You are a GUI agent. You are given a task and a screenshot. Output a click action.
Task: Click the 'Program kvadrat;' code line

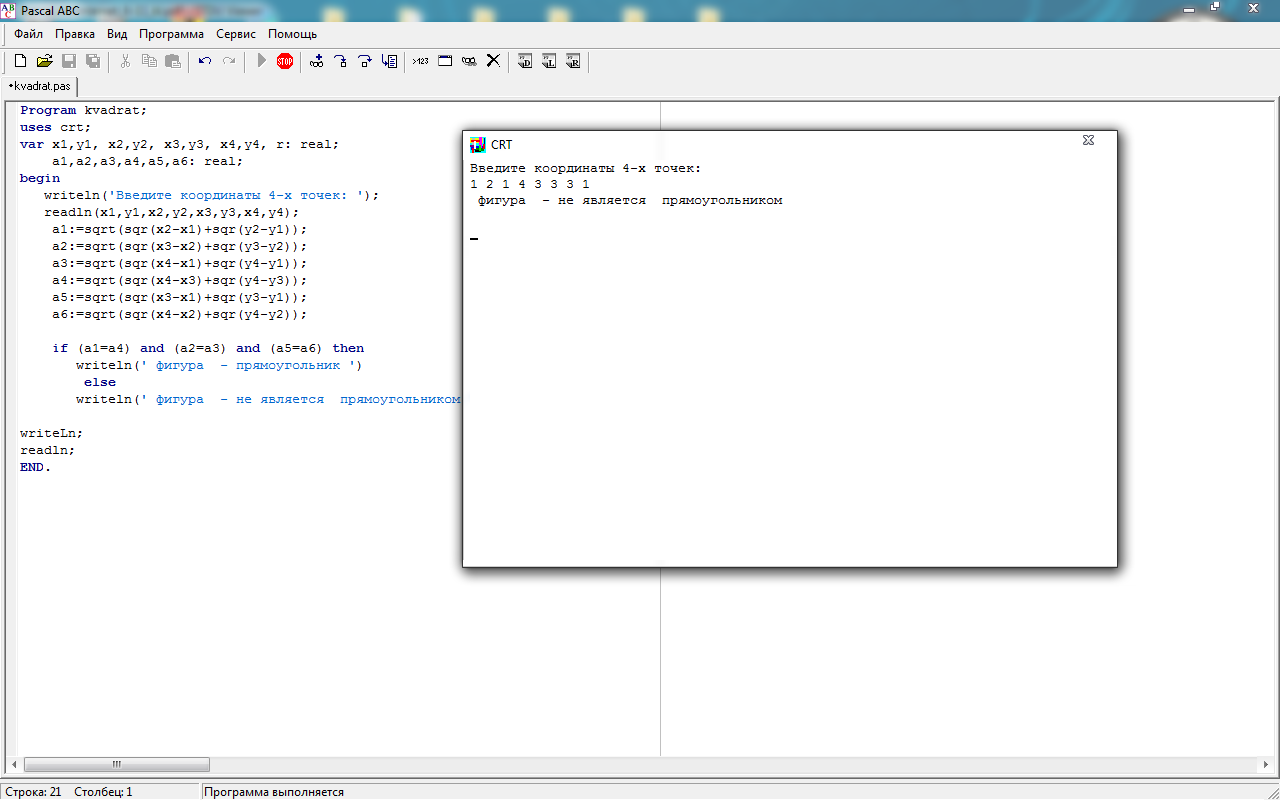84,110
